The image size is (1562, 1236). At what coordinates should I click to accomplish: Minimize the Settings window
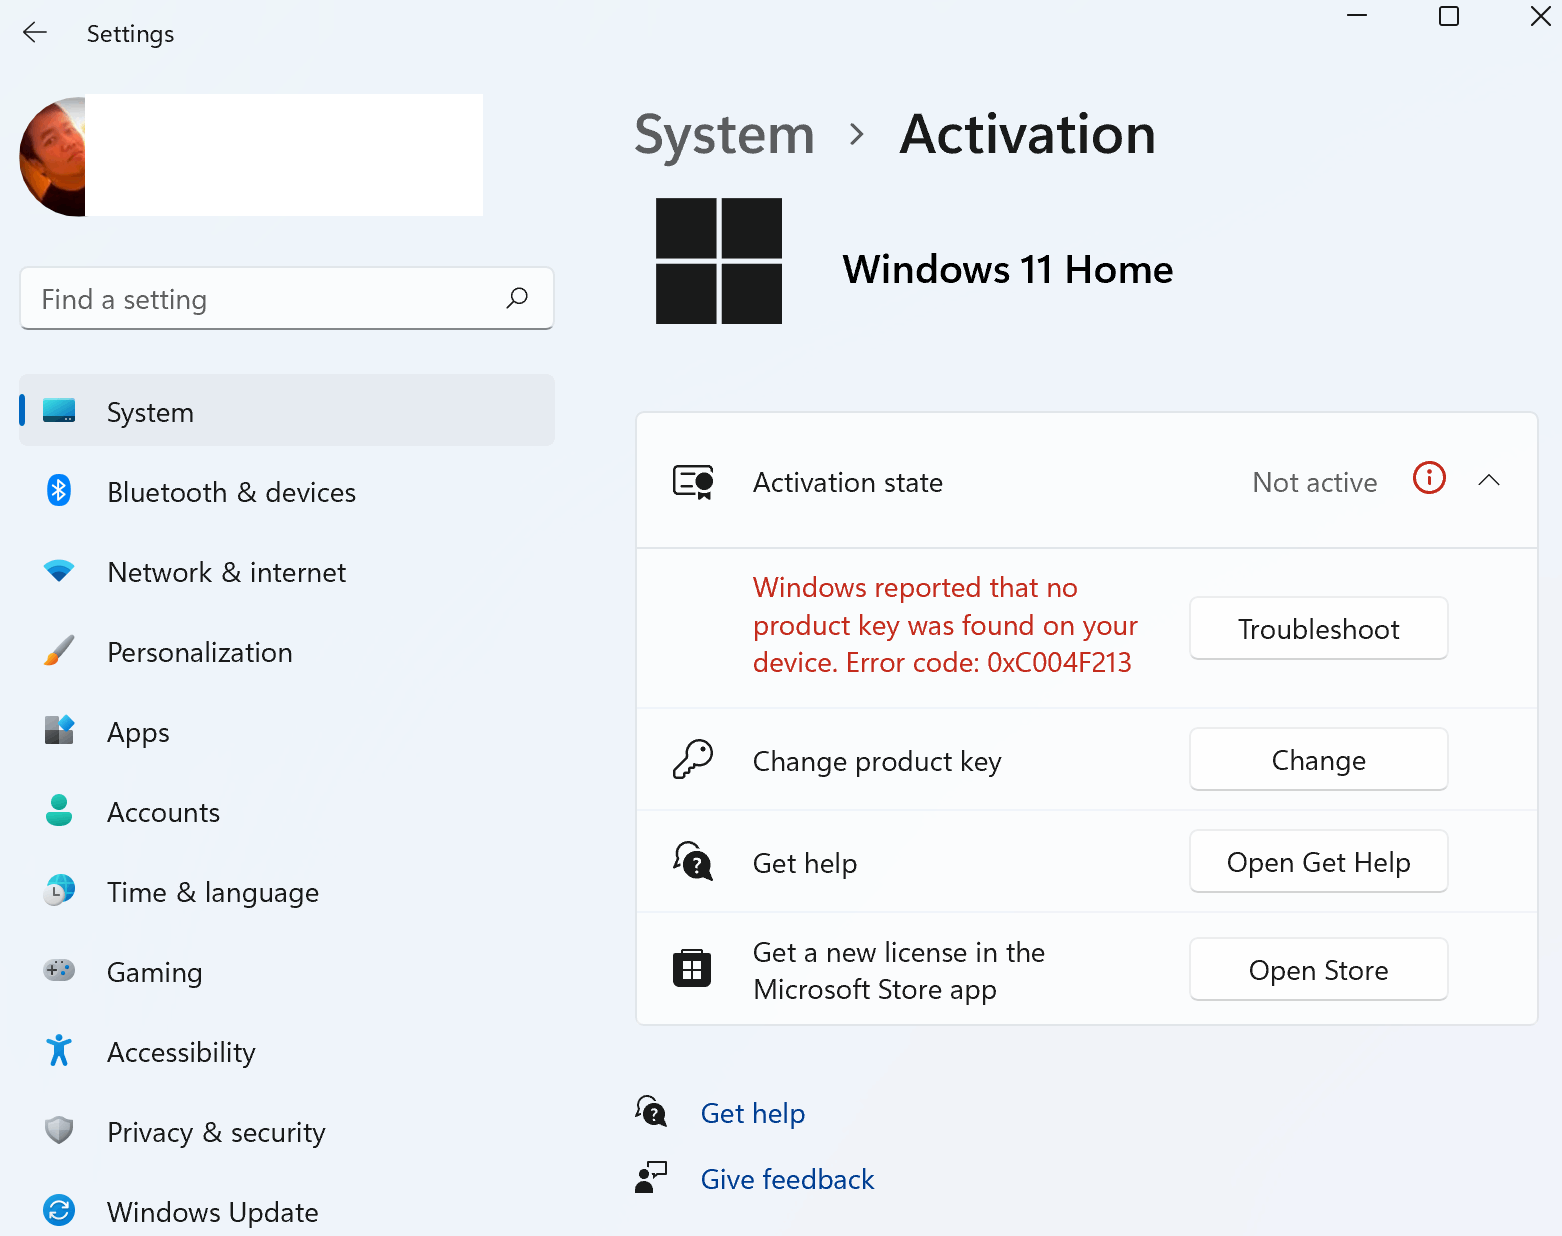click(x=1357, y=16)
